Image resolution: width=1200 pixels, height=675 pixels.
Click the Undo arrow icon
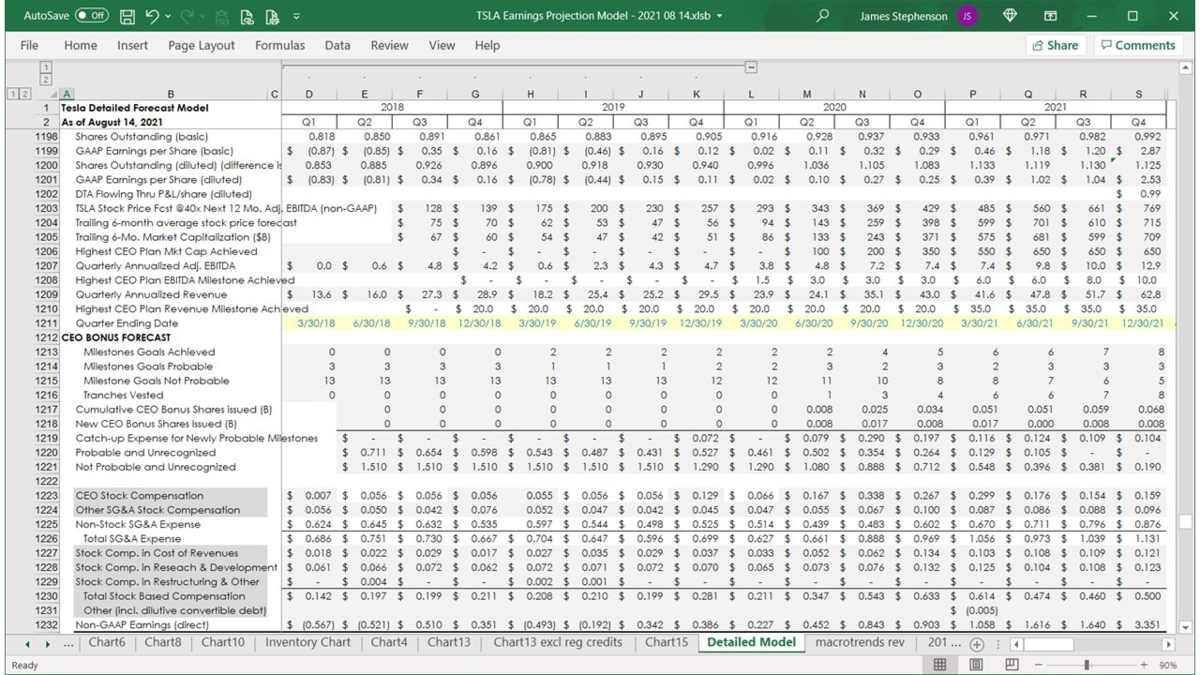coord(152,16)
